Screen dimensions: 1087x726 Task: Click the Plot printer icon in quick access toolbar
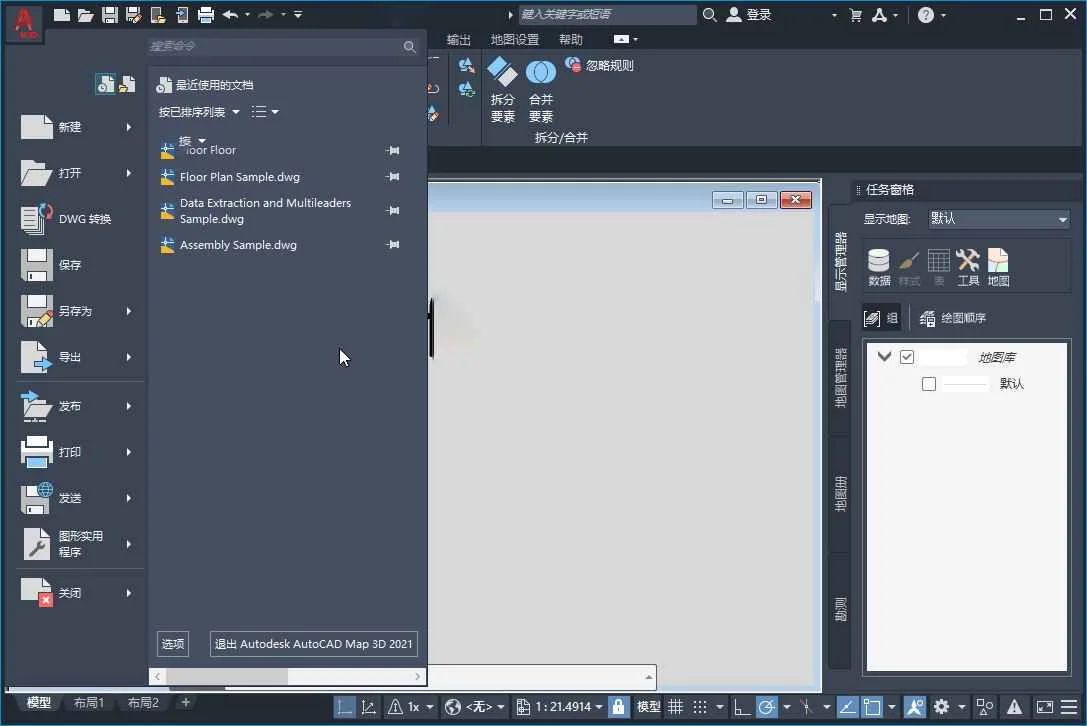(x=206, y=15)
